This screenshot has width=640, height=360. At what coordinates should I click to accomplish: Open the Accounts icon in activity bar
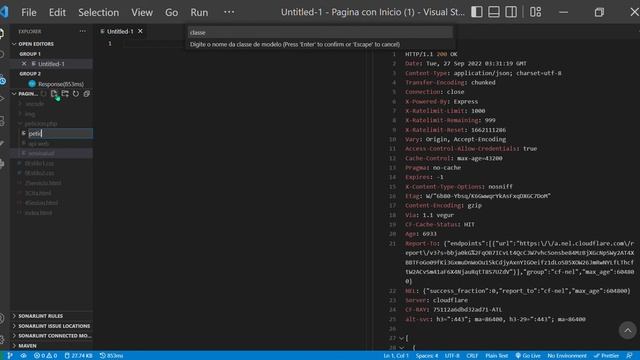pos(2,318)
